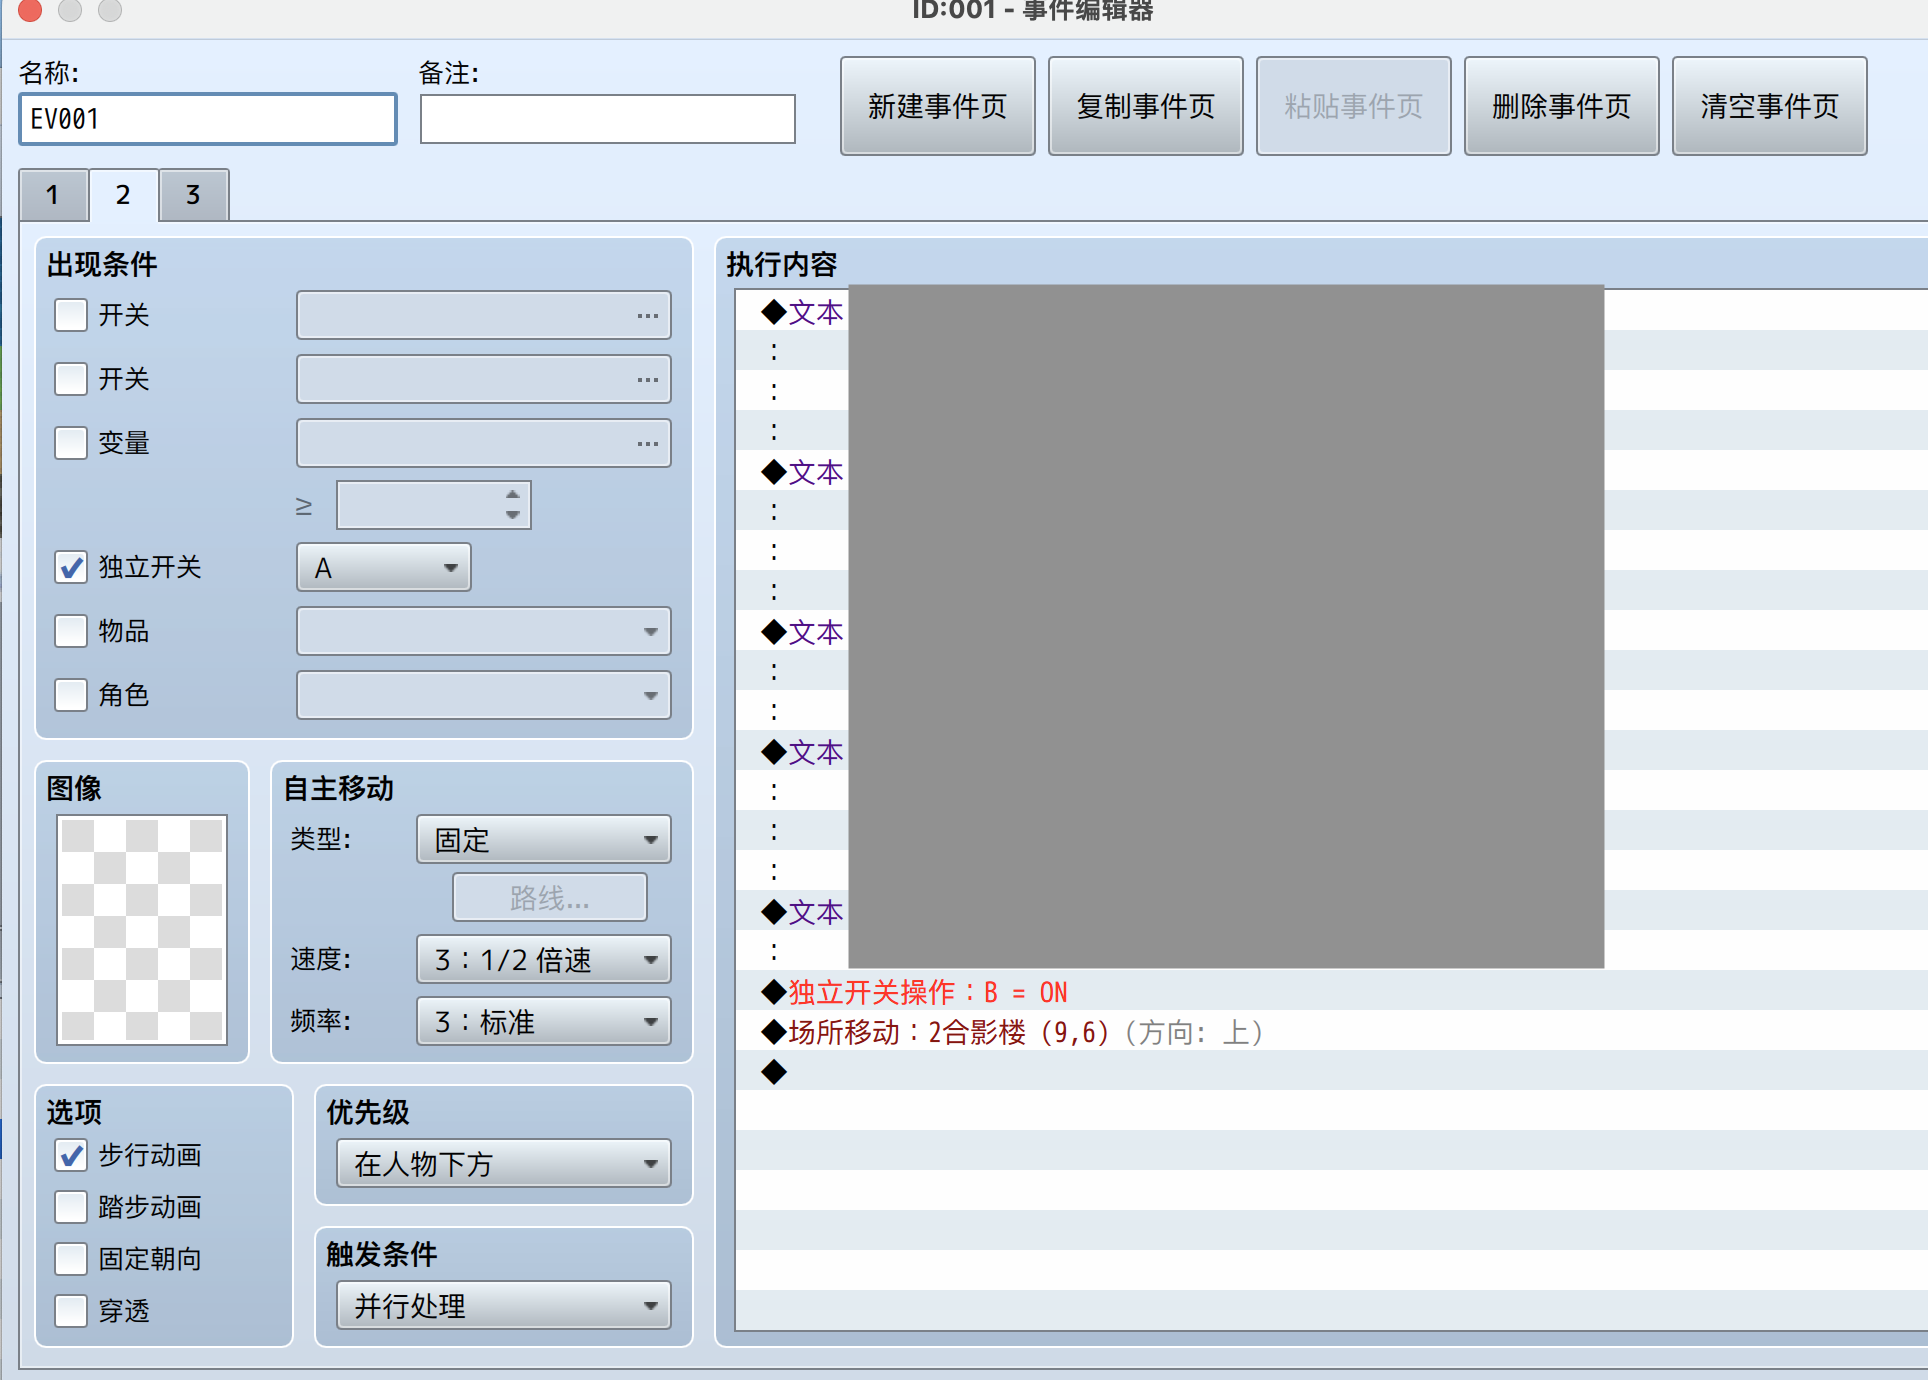Click 新建事件页 button
Viewport: 1928px width, 1380px height.
(x=938, y=106)
